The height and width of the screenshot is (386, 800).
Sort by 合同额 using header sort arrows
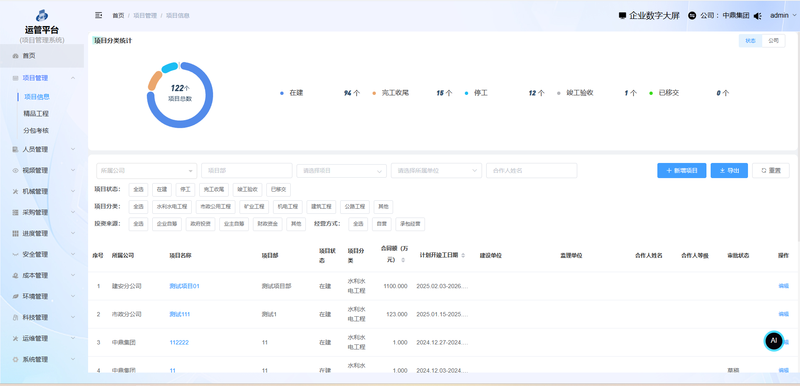click(x=403, y=260)
